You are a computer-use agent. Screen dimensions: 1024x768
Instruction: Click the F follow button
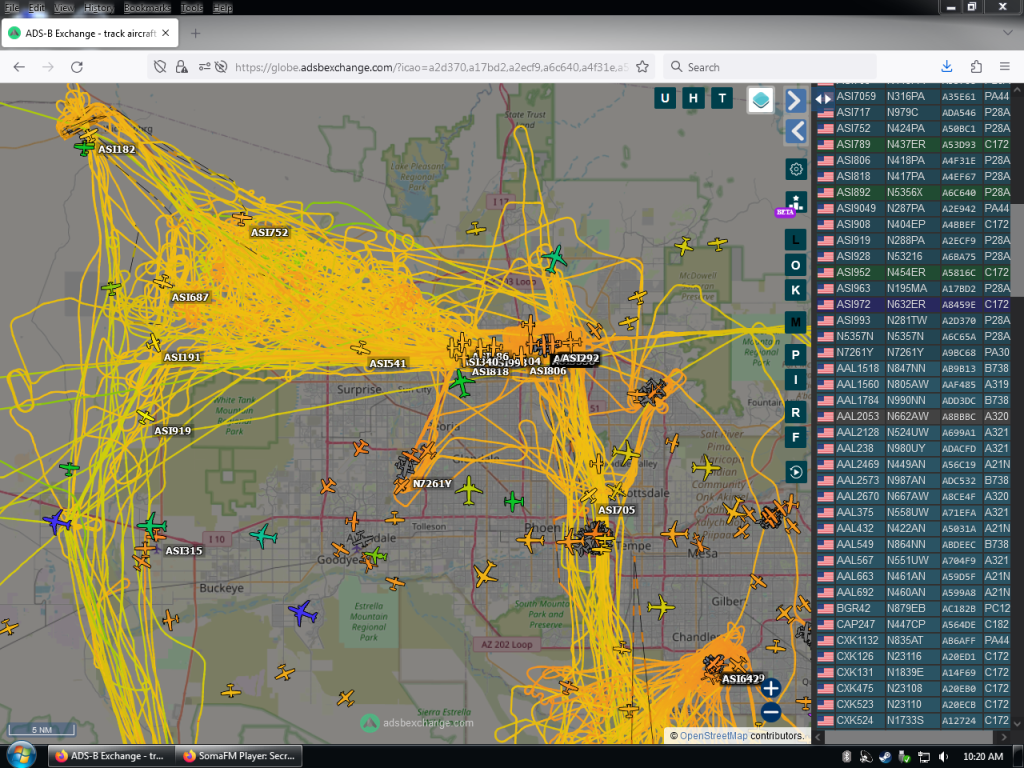795,438
